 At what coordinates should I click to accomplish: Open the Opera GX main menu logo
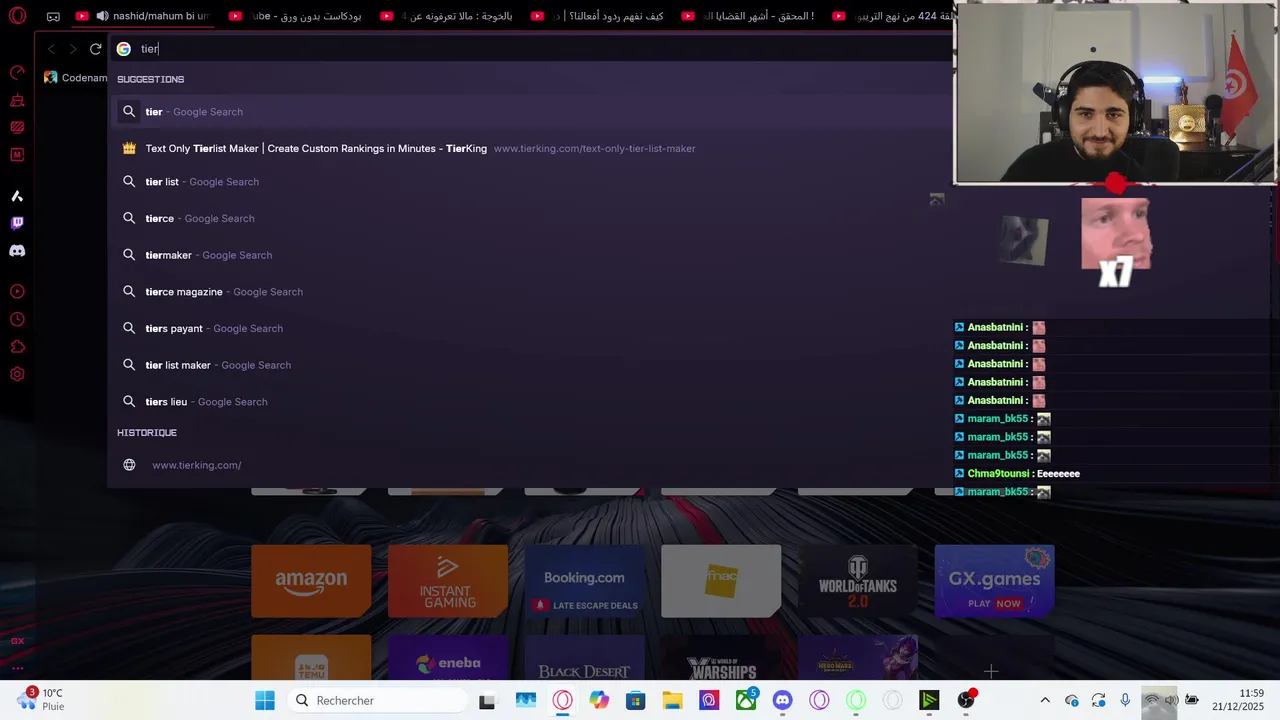pos(17,16)
